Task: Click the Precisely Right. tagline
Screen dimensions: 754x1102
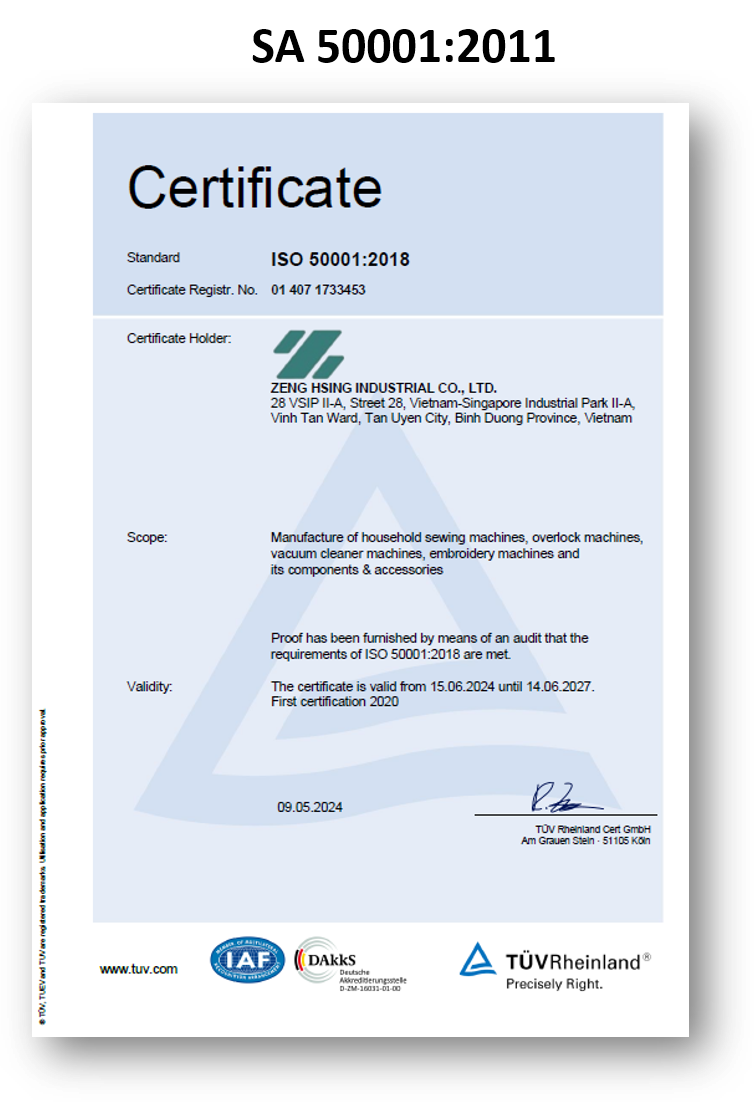Action: 554,984
